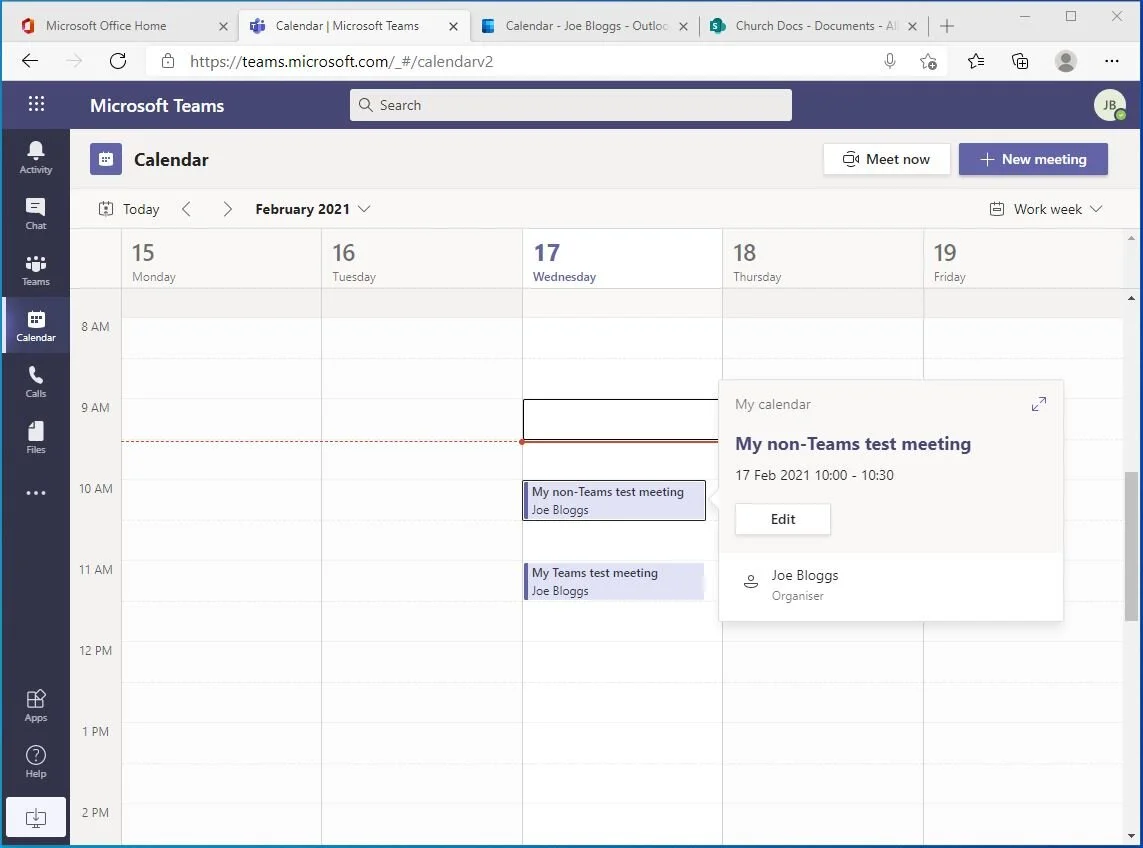View site information lock icon
1143x848 pixels.
[168, 61]
